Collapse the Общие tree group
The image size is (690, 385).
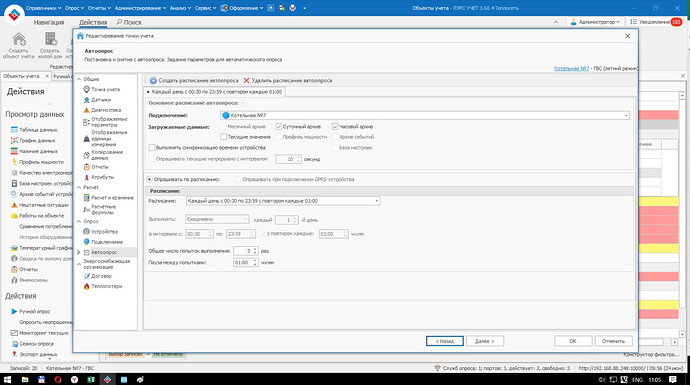[79, 79]
